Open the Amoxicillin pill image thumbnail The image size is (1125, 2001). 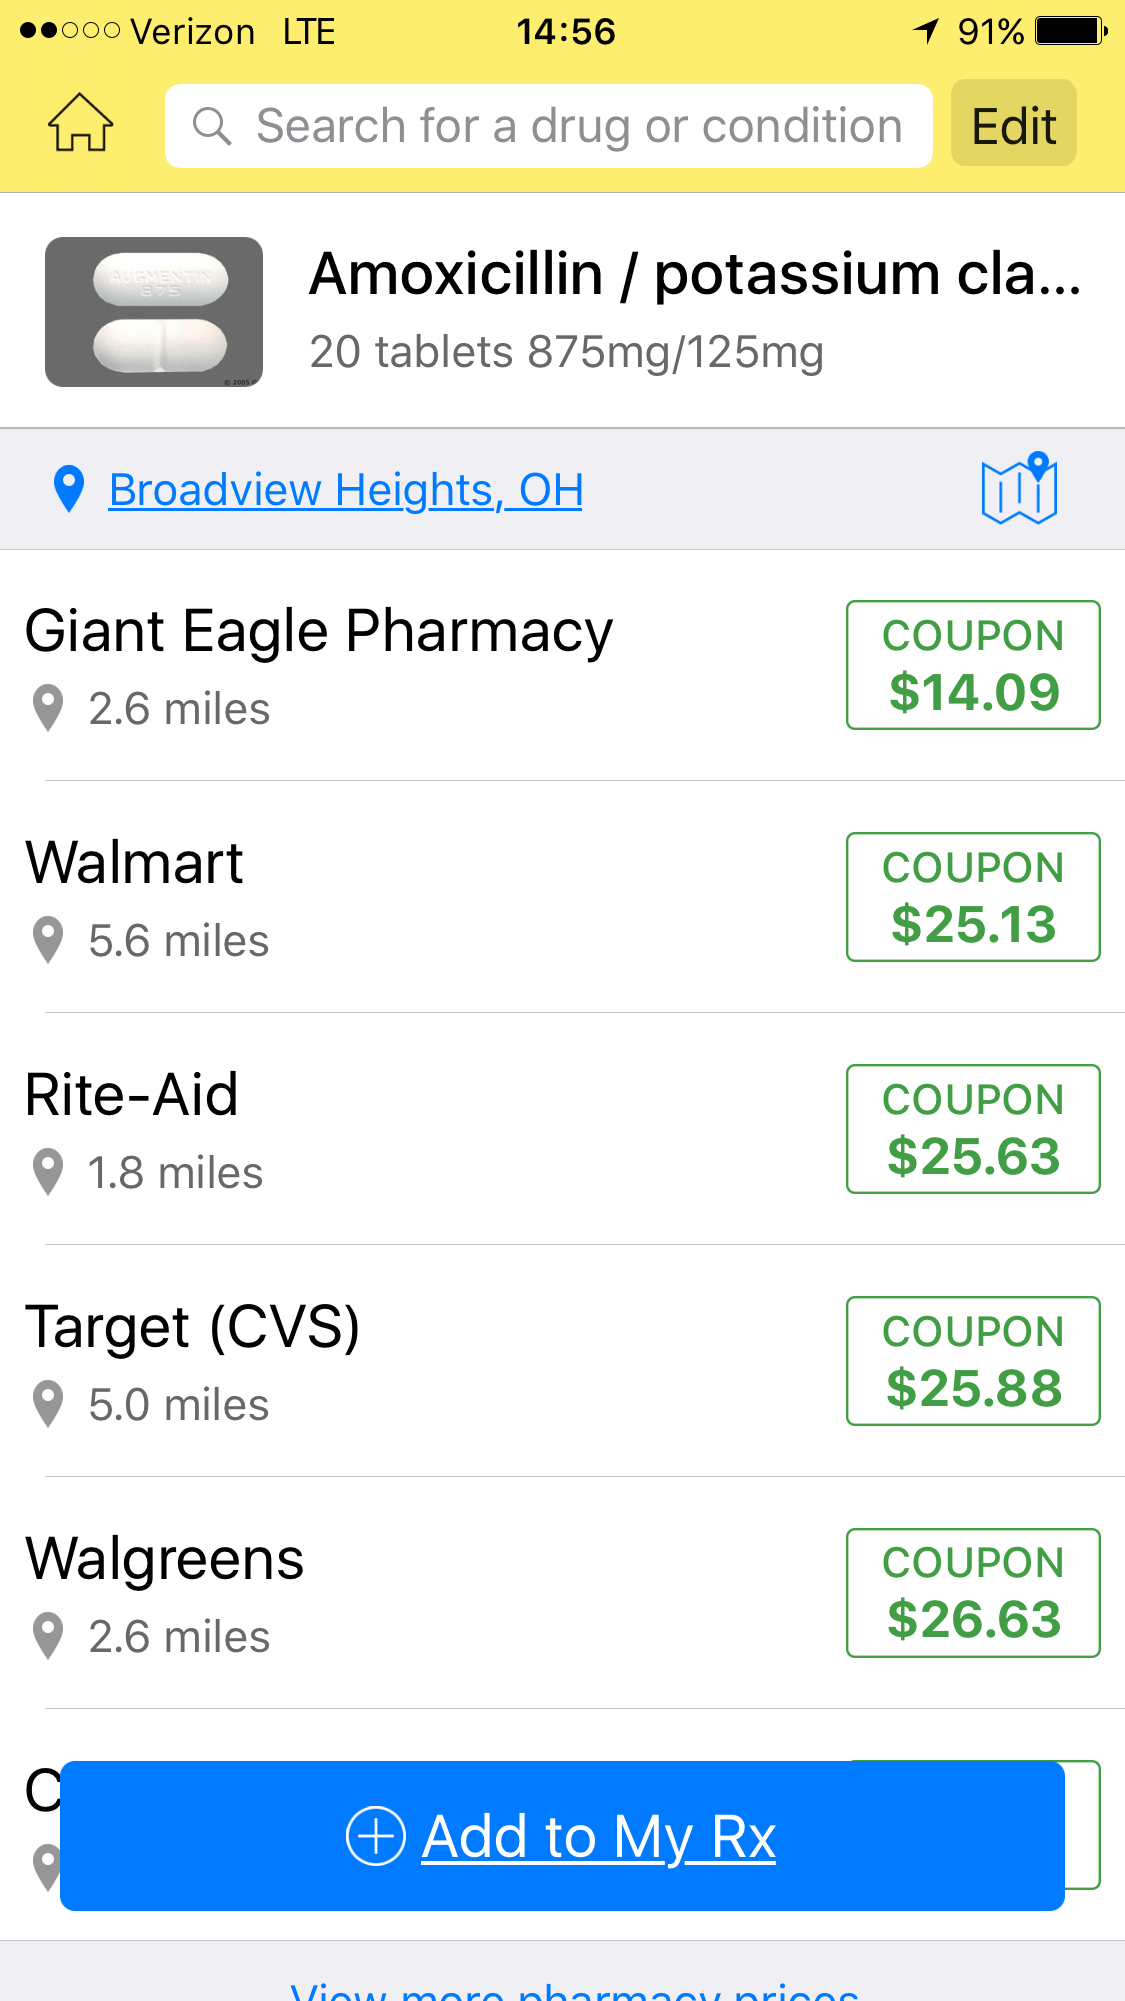tap(154, 312)
